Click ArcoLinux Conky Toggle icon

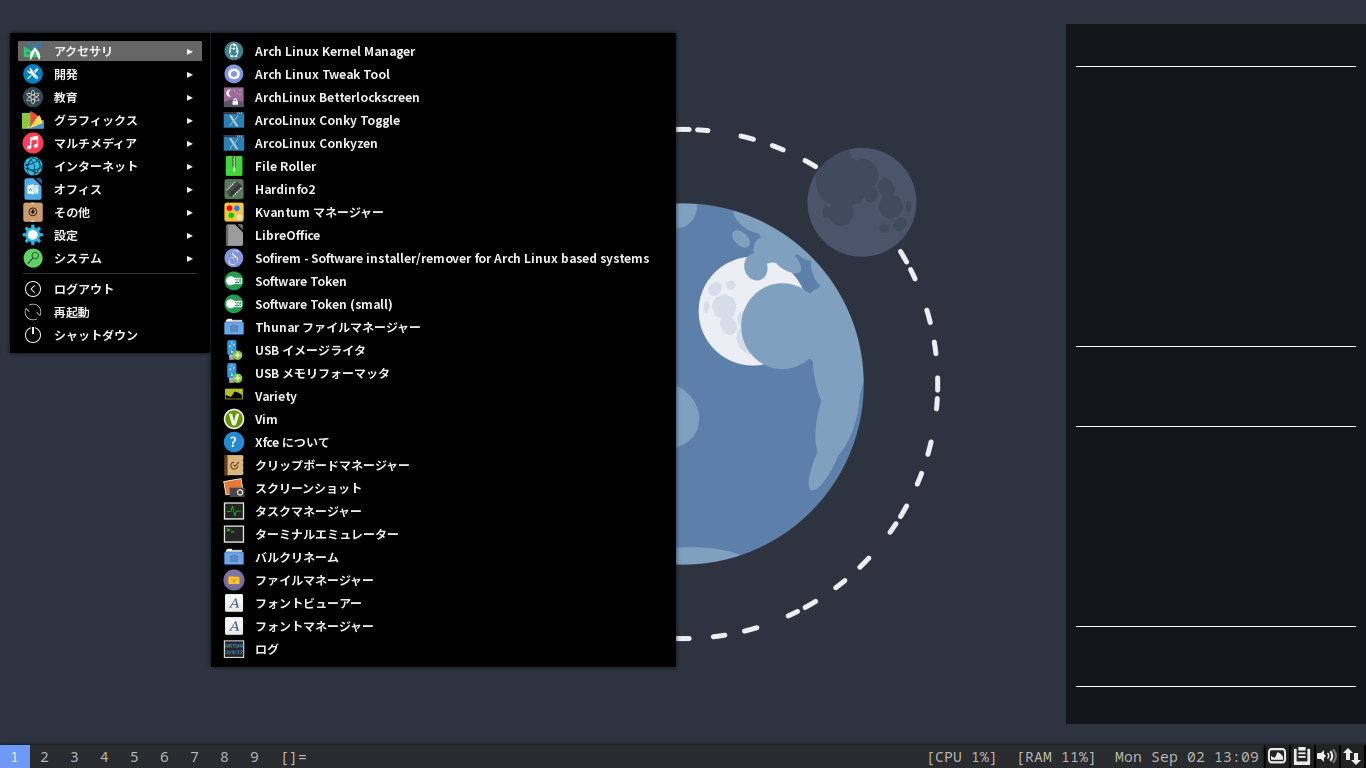(234, 120)
